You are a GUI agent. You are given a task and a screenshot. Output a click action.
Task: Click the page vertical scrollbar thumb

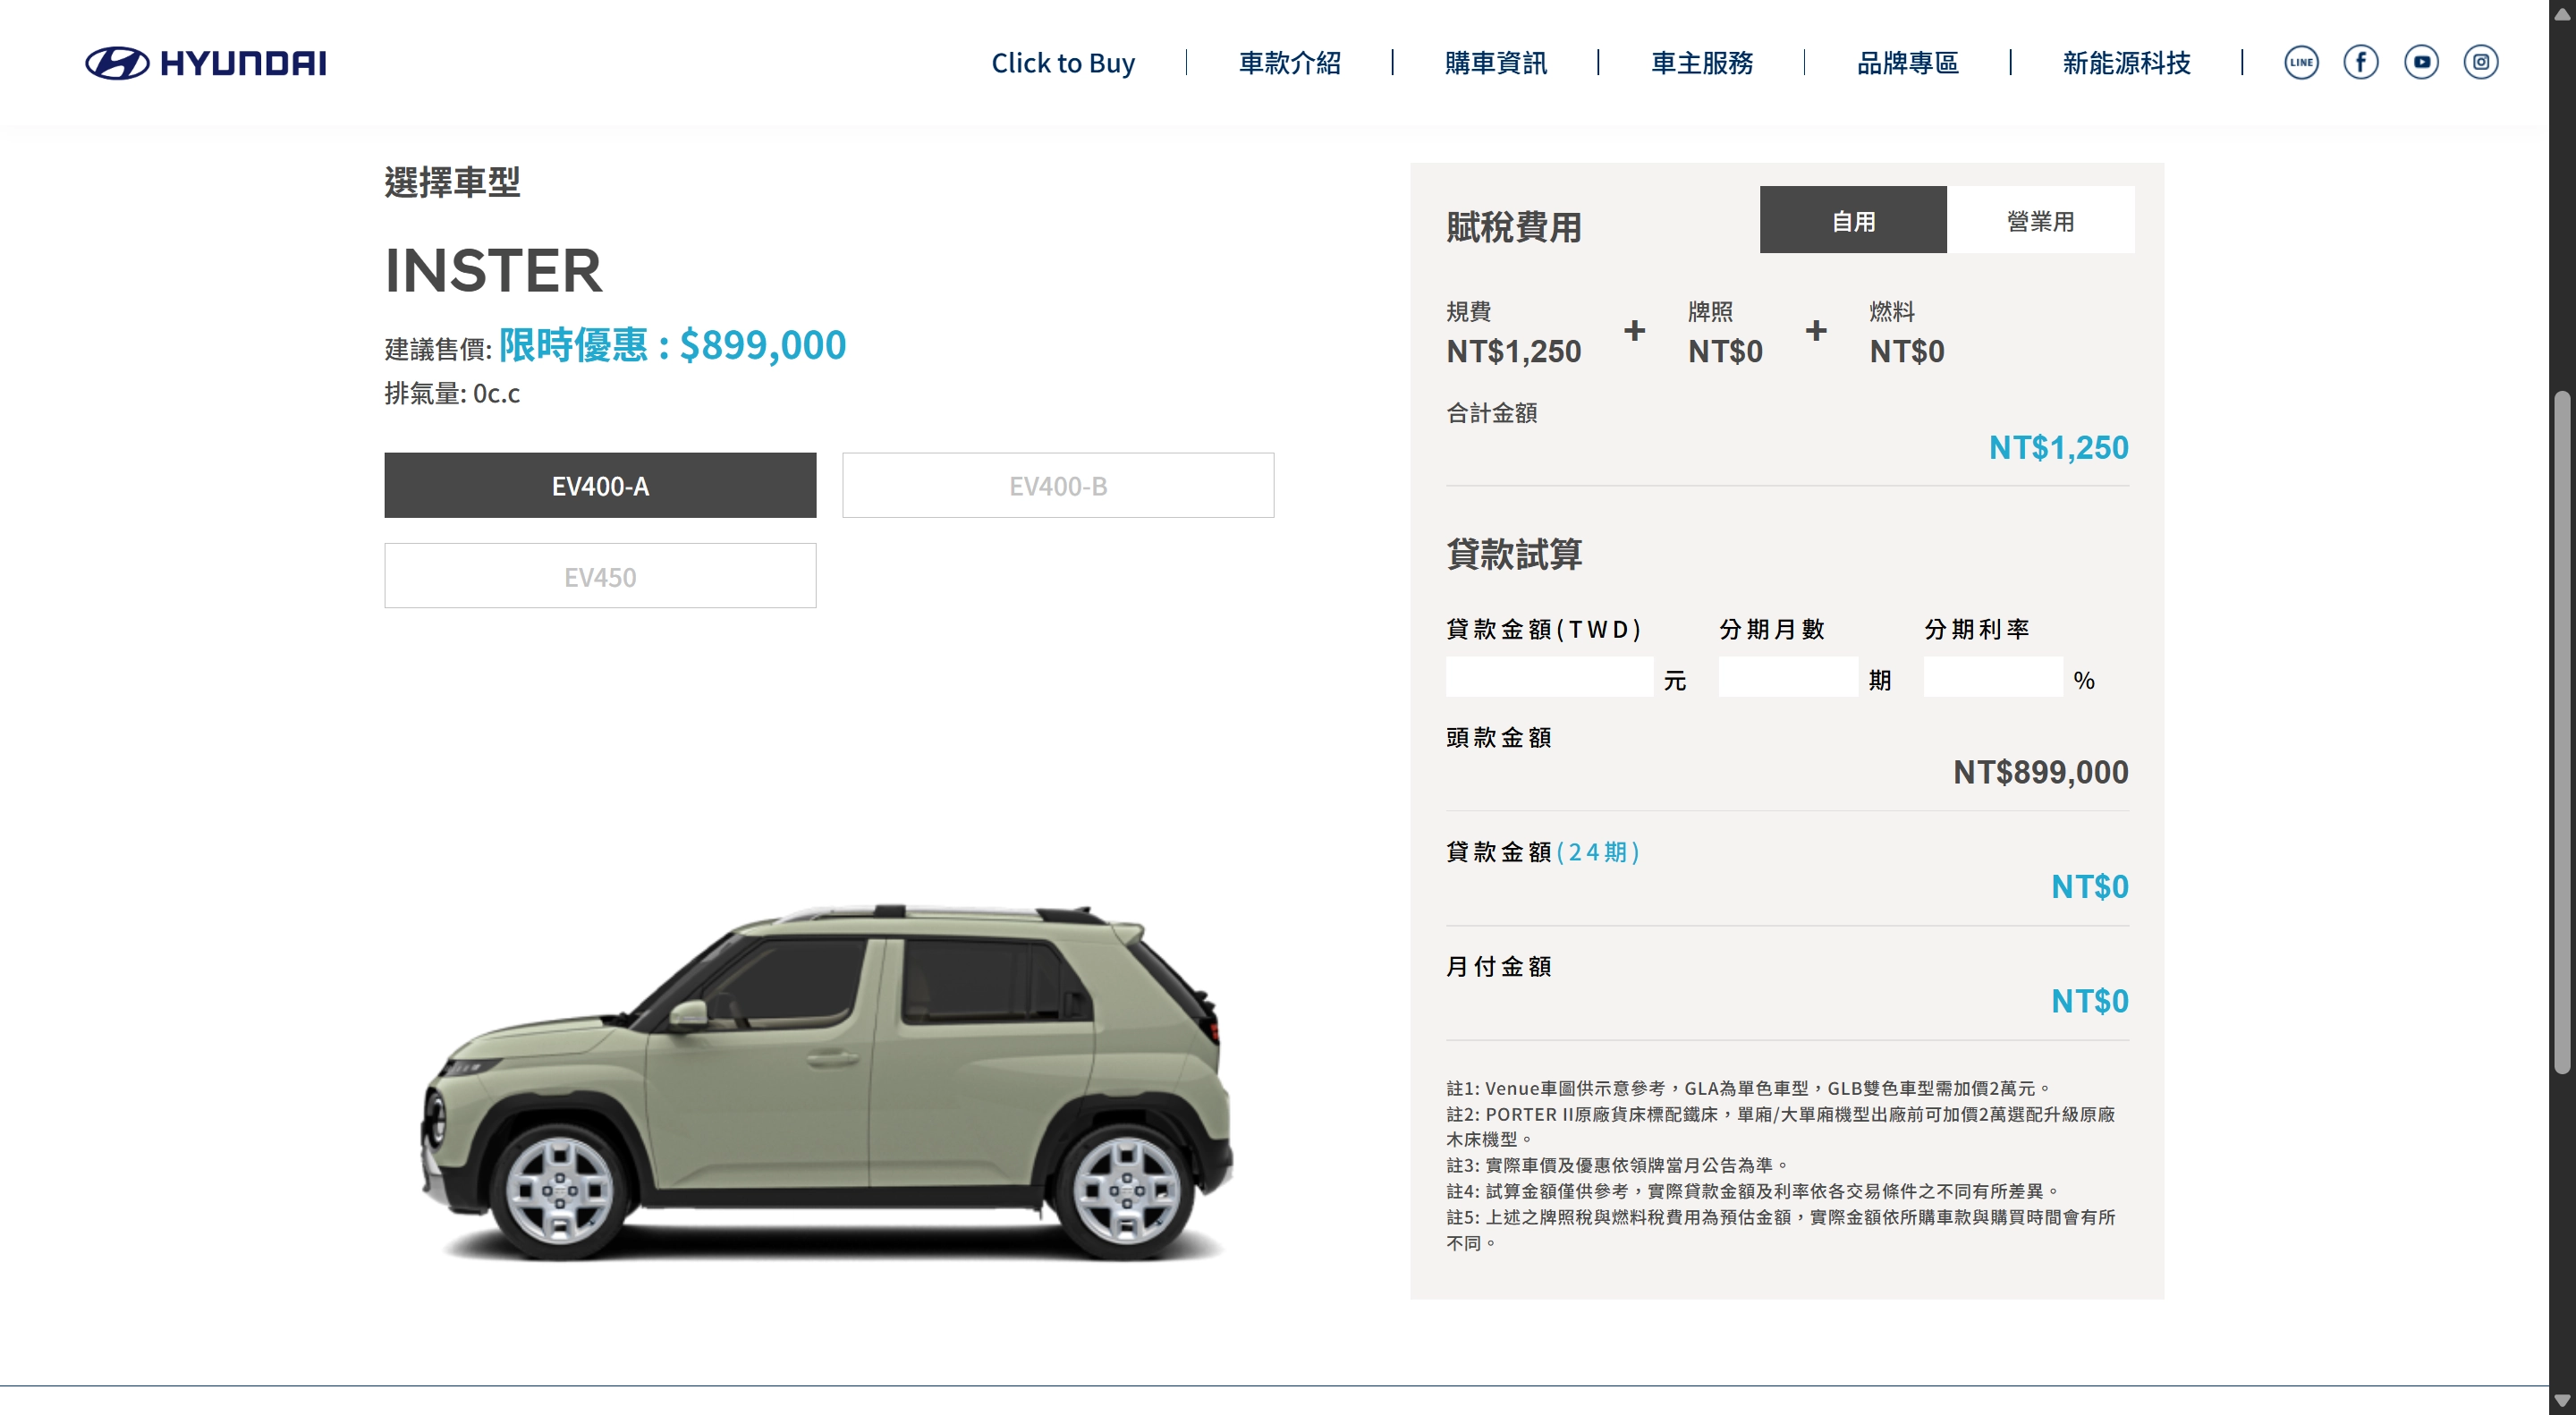(x=2562, y=733)
